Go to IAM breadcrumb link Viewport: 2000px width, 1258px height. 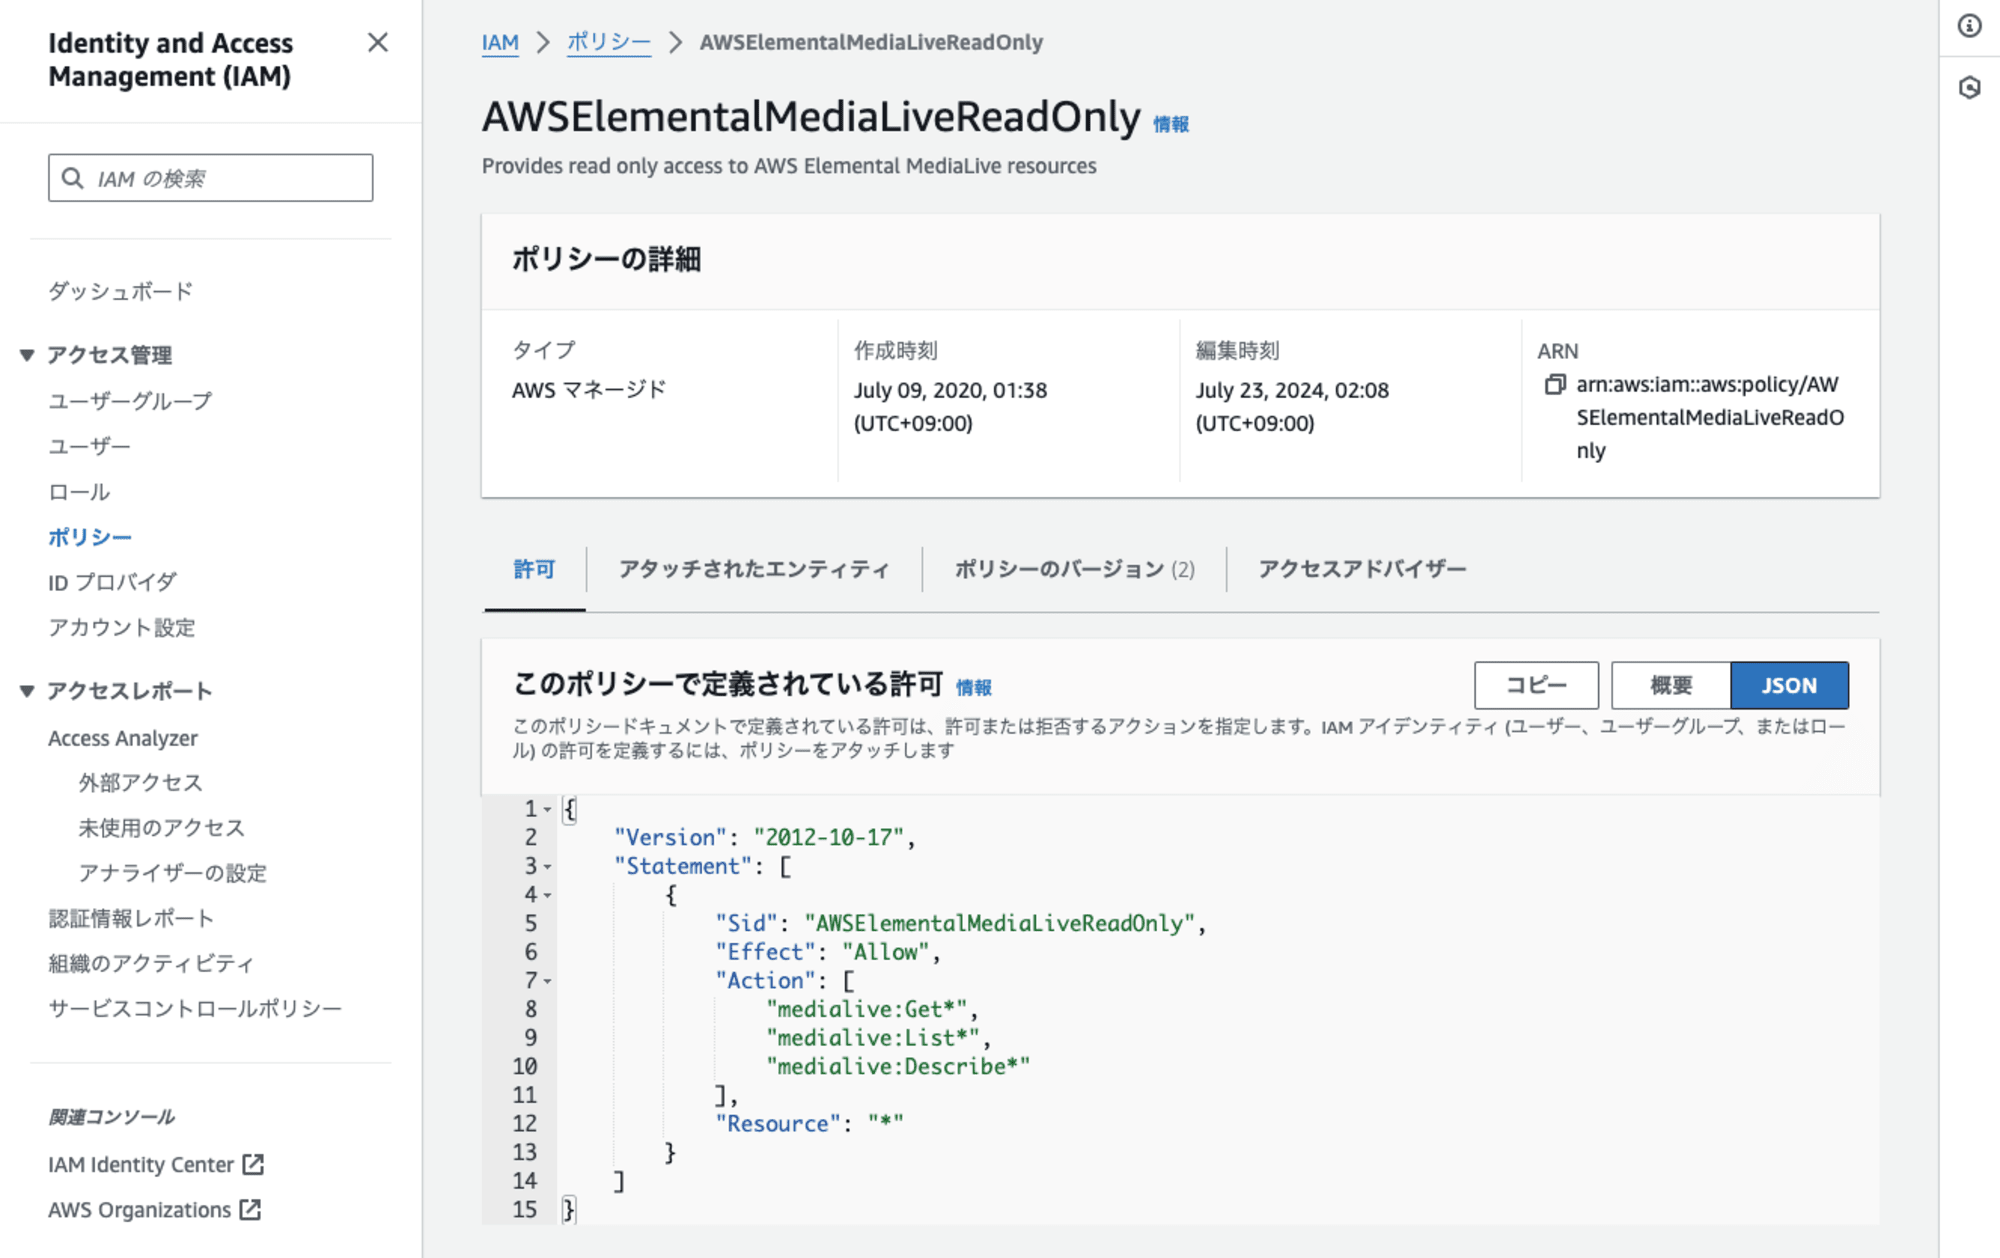pyautogui.click(x=500, y=42)
